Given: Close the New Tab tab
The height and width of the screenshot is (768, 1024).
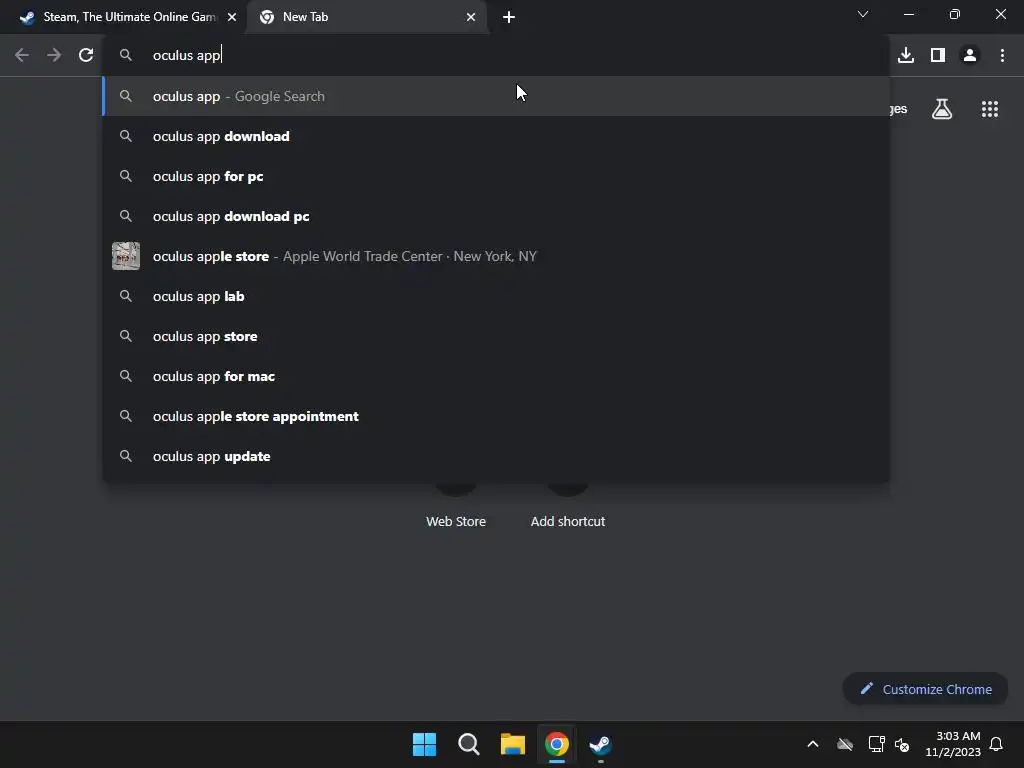Looking at the screenshot, I should pos(471,17).
